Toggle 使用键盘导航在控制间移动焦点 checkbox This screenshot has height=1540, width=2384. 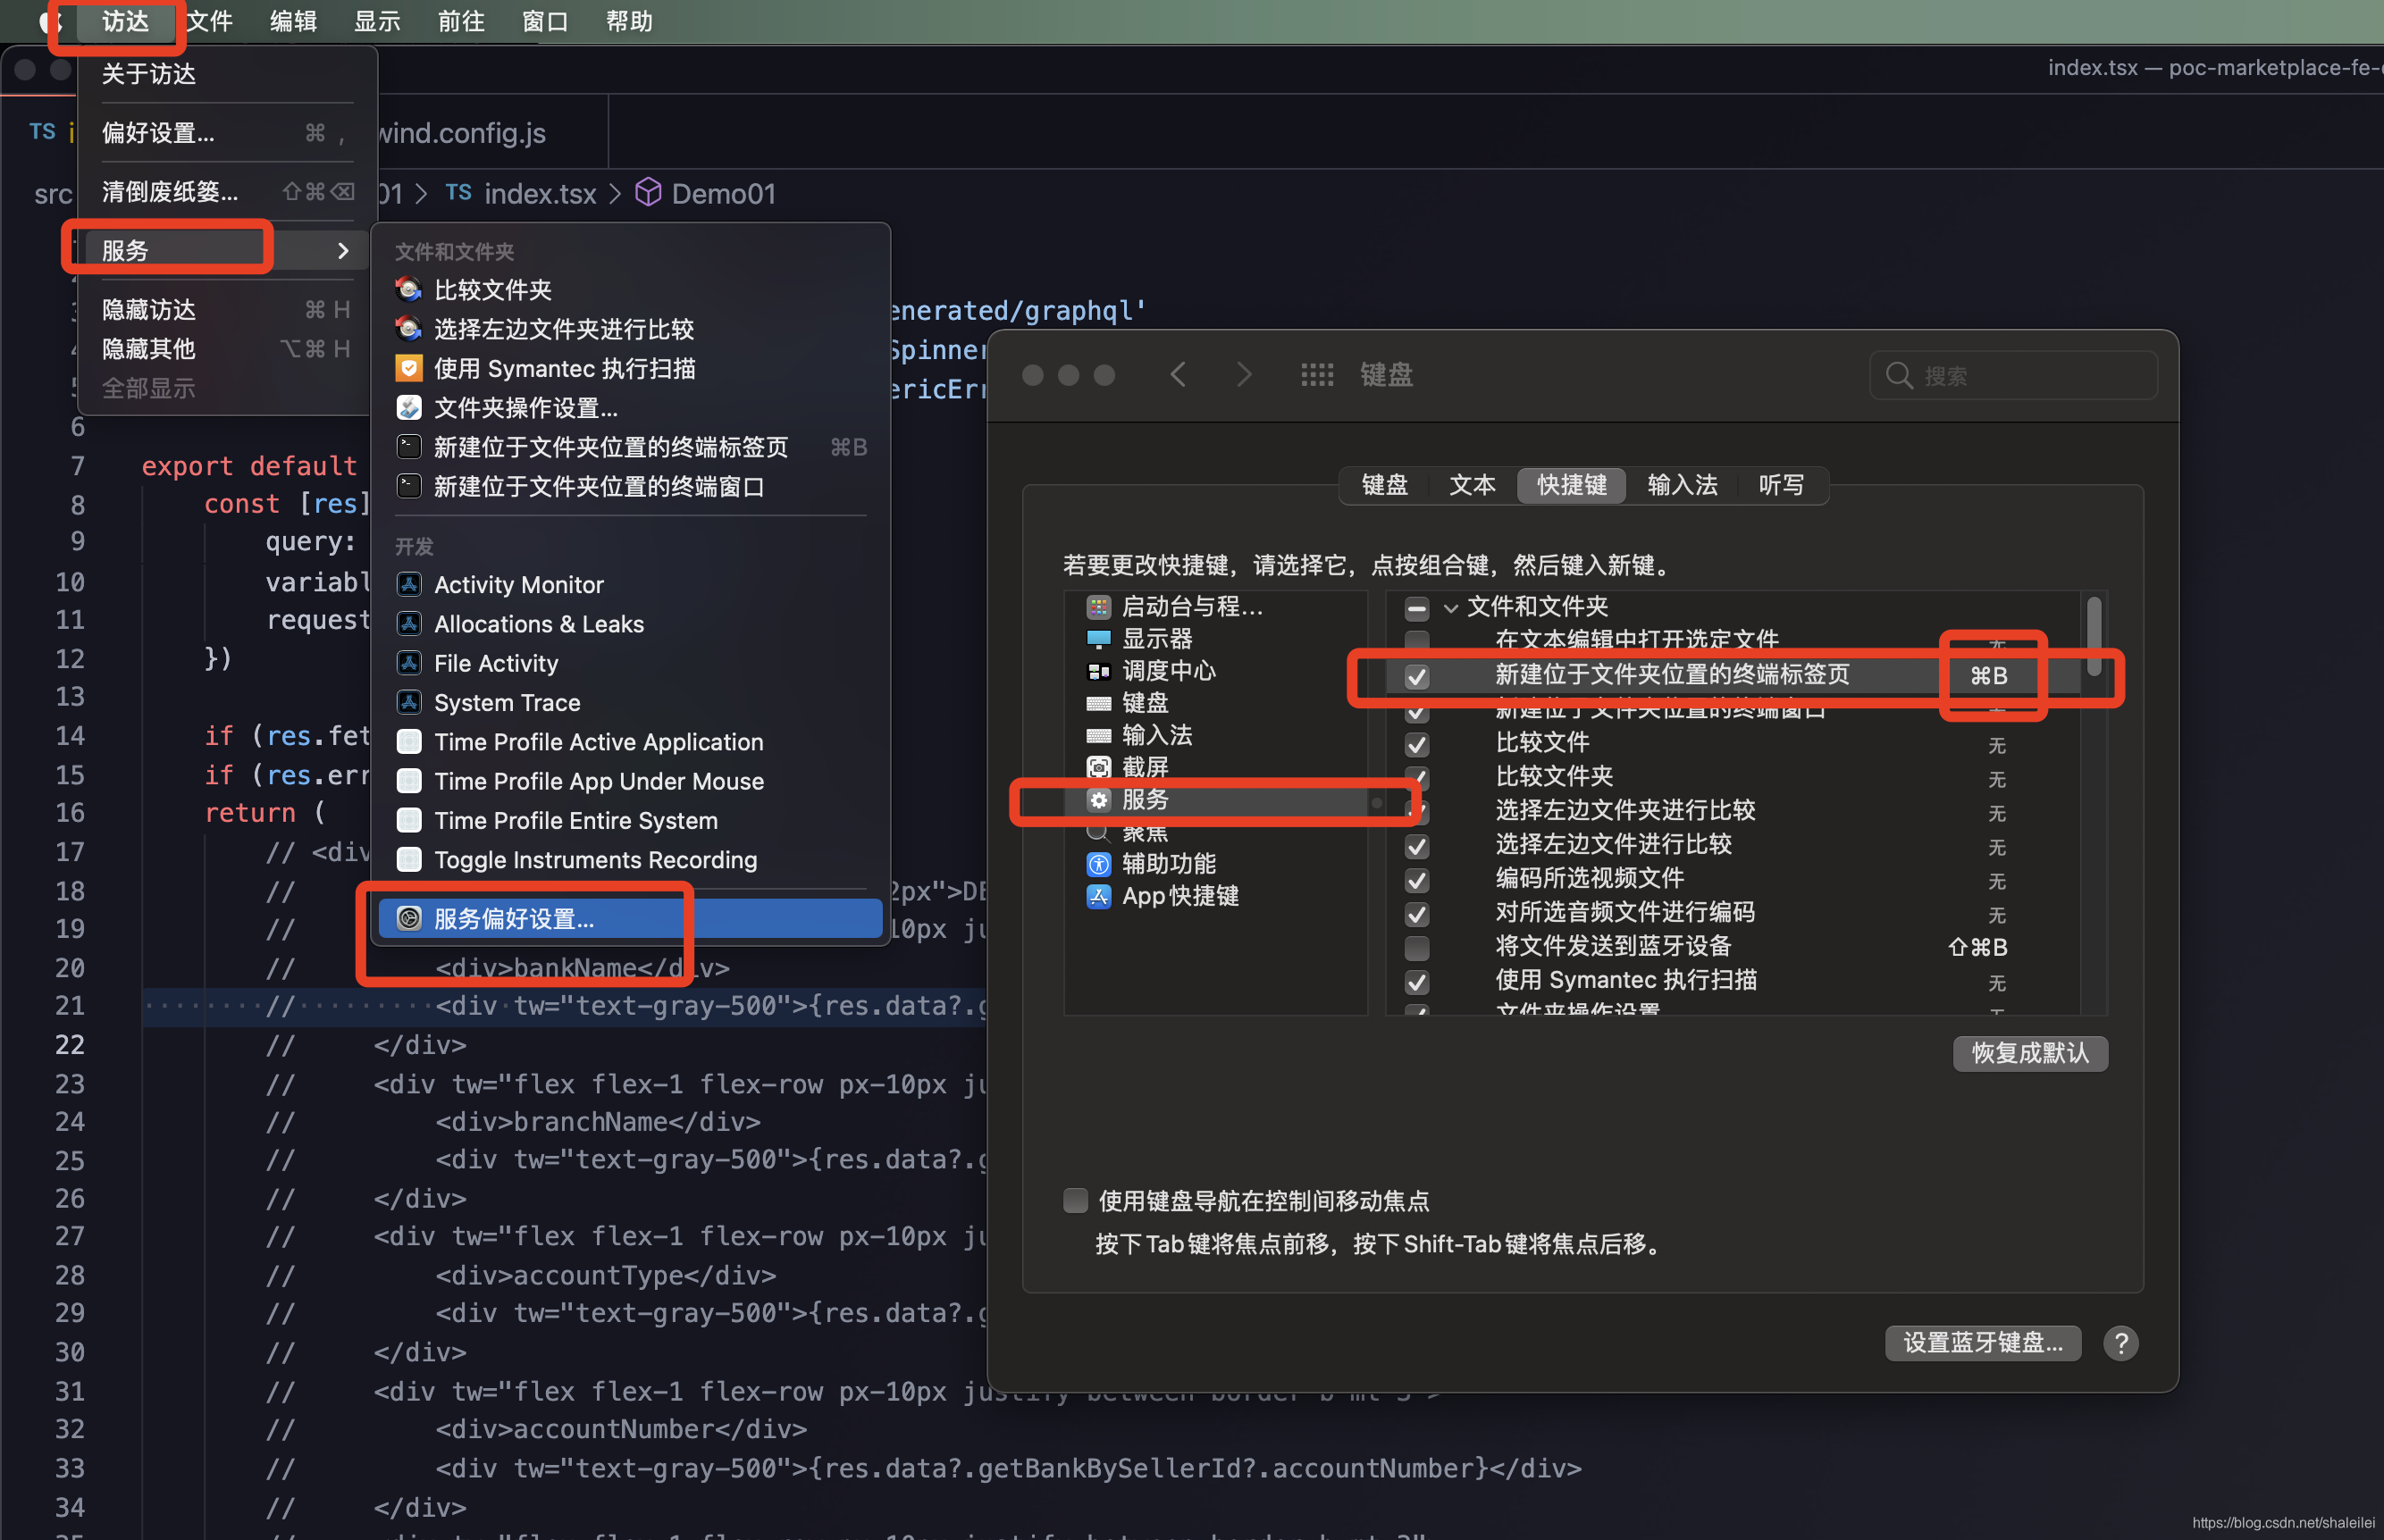1075,1200
